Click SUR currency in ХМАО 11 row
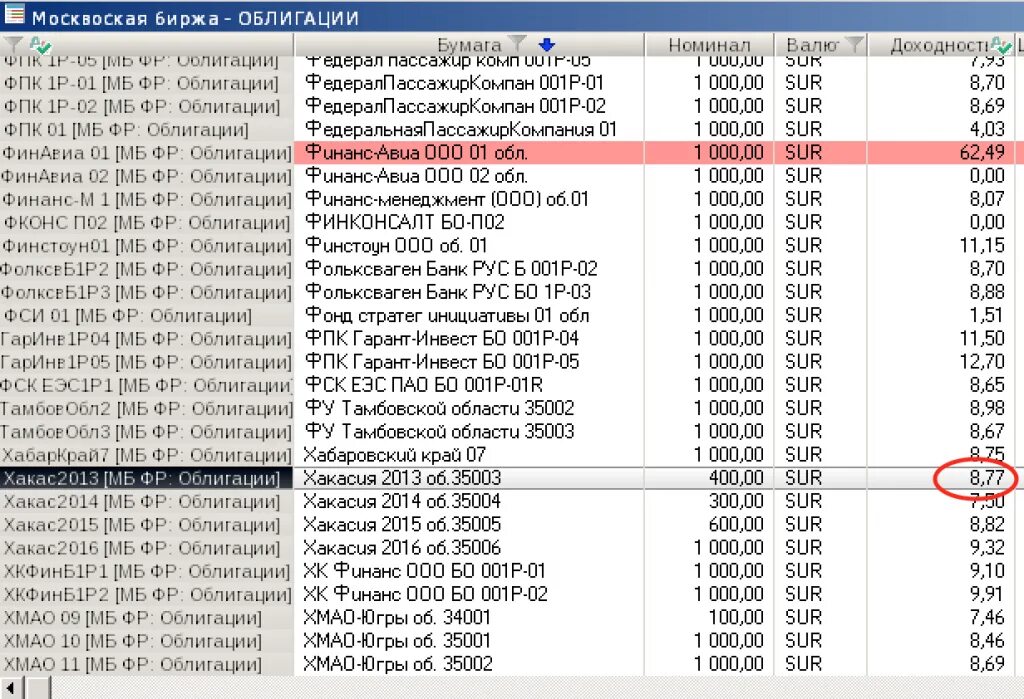The image size is (1024, 699). point(804,664)
